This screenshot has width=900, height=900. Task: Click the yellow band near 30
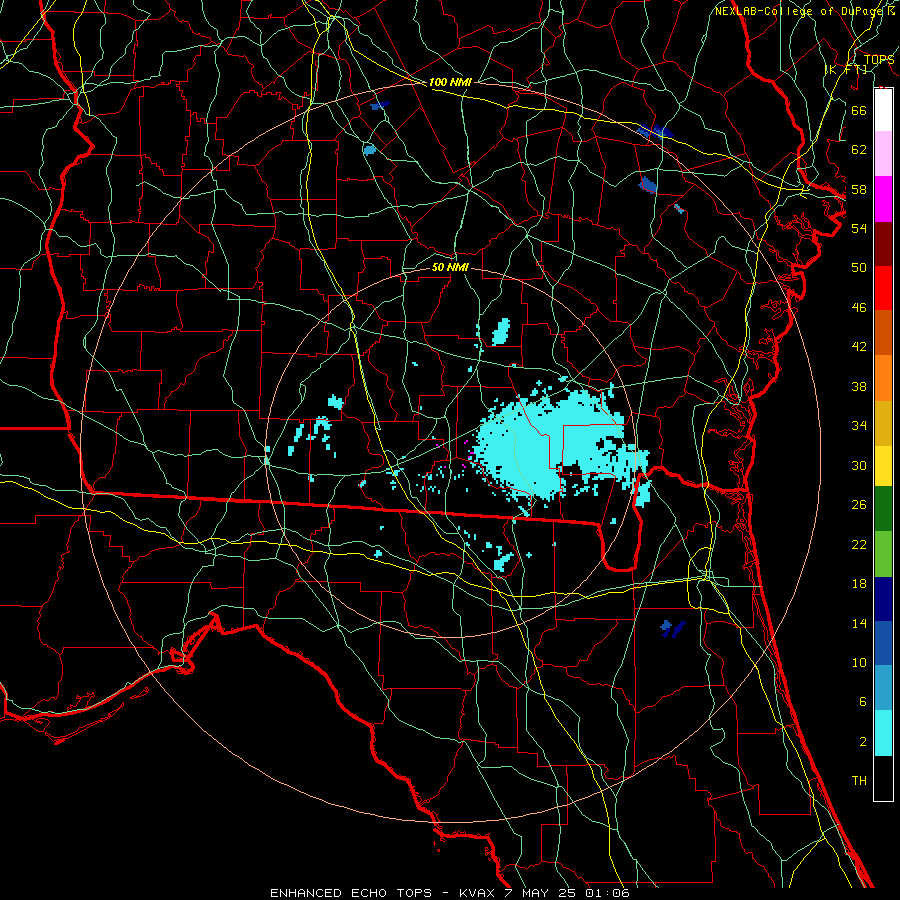click(883, 465)
